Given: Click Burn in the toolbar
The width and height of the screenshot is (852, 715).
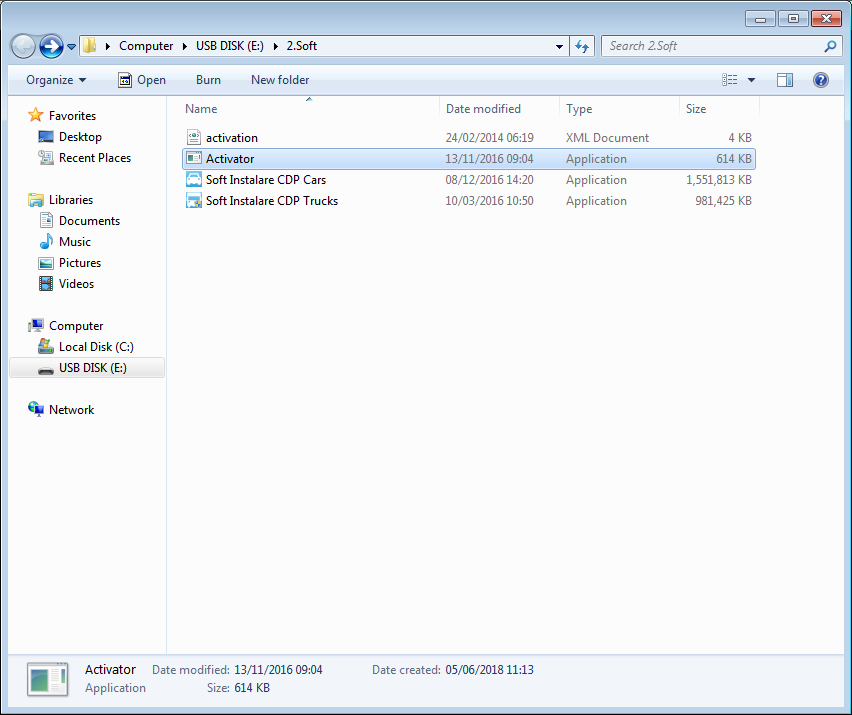Looking at the screenshot, I should tap(208, 80).
